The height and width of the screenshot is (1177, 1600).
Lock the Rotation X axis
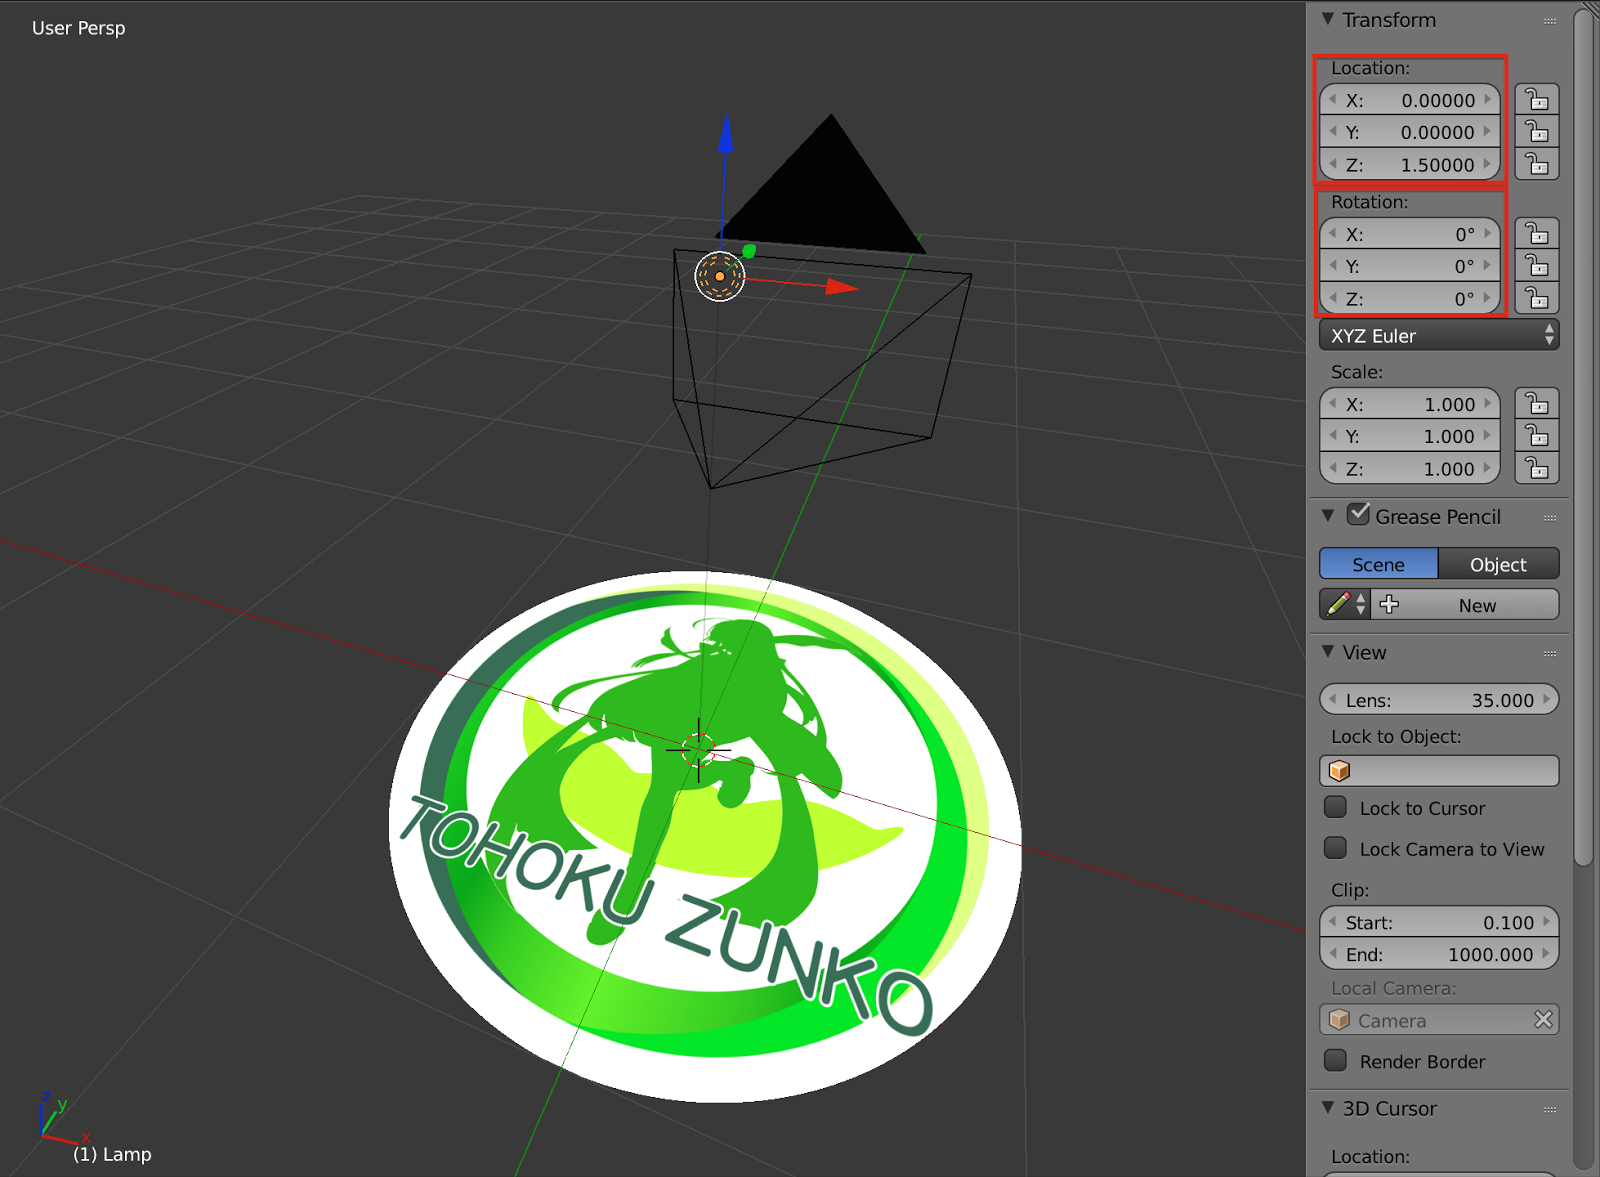(x=1537, y=234)
